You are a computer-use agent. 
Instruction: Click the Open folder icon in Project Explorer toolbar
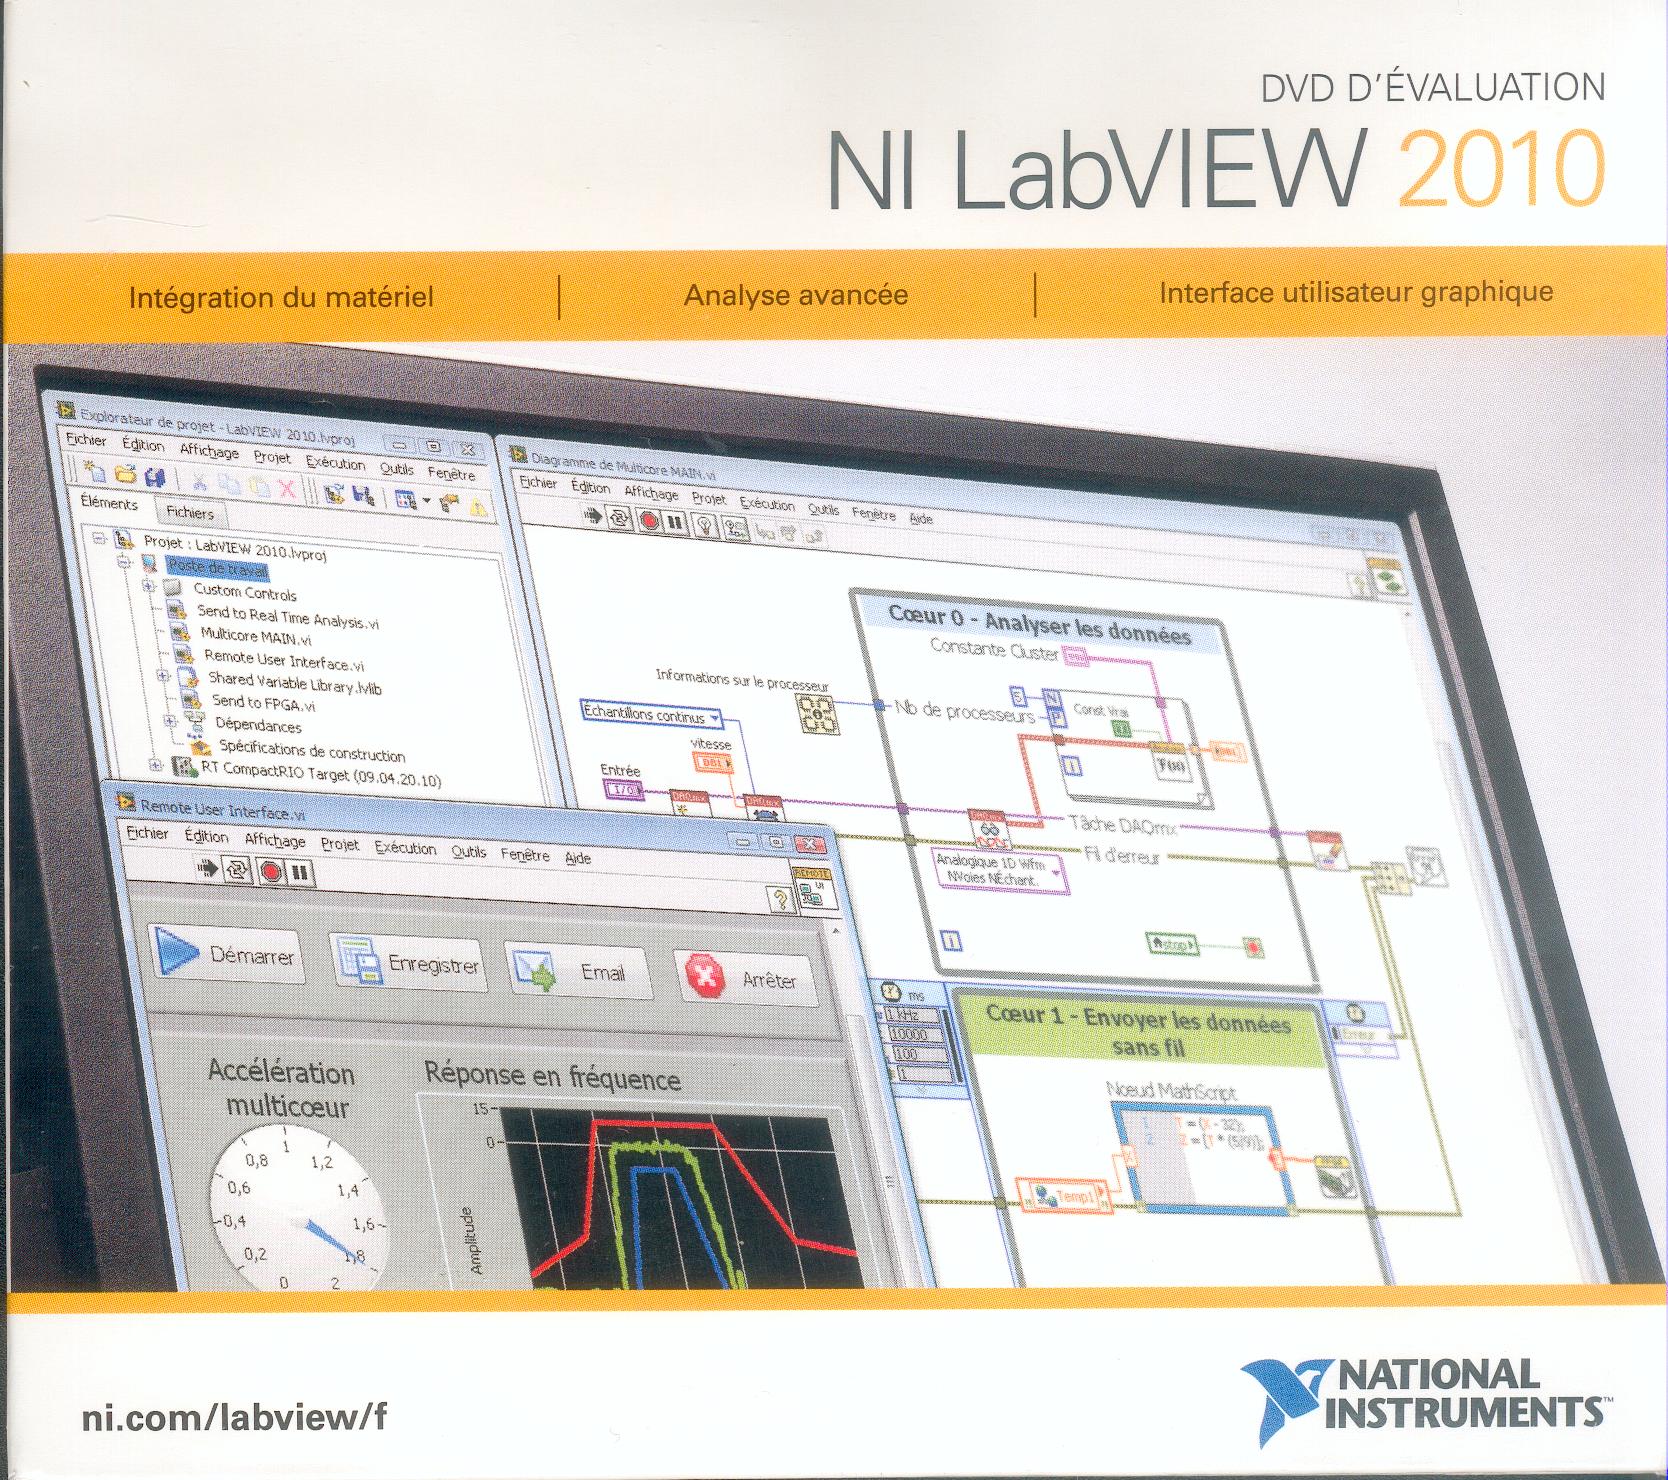click(125, 474)
